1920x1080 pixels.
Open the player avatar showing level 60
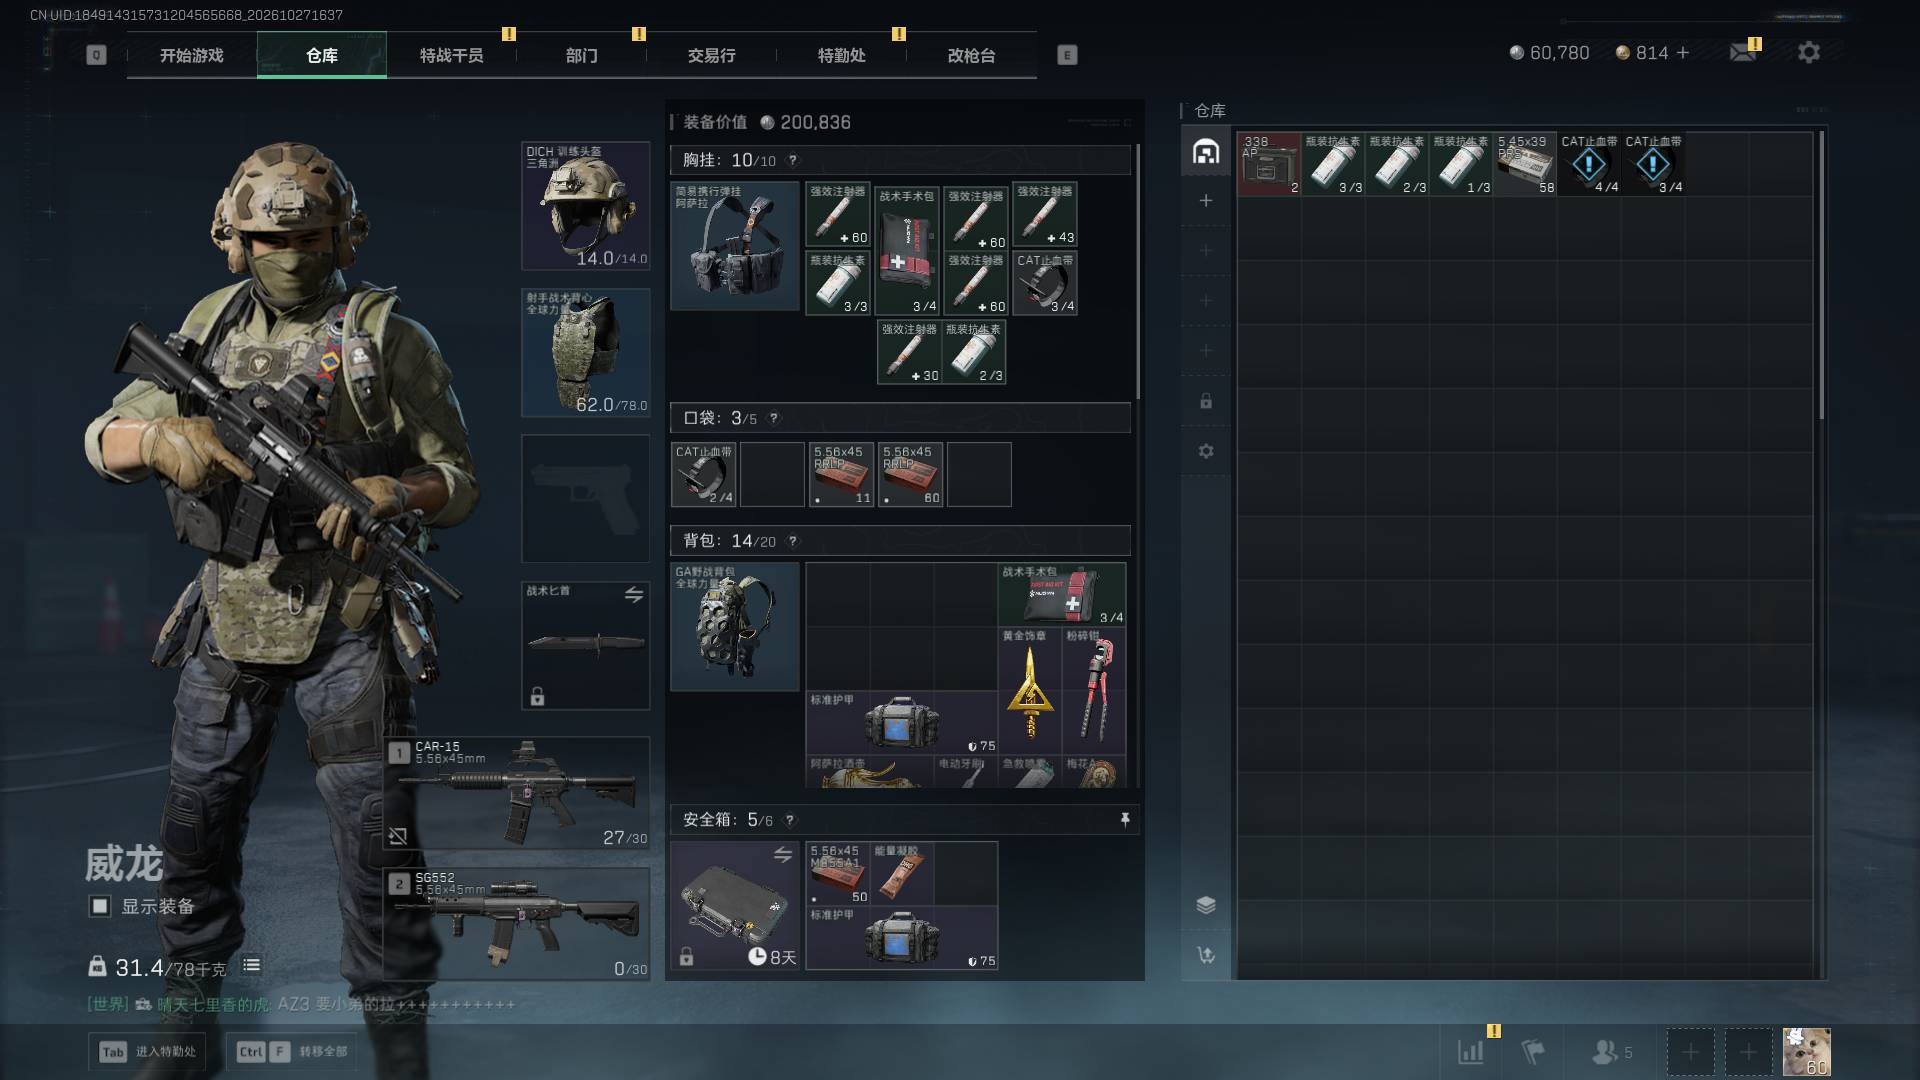(x=1806, y=1052)
